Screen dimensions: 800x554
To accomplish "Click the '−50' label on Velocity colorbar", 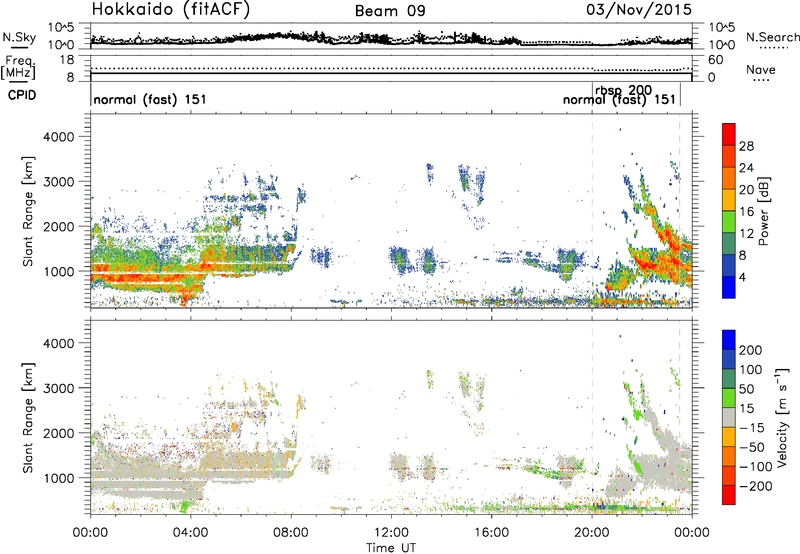I will click(752, 447).
